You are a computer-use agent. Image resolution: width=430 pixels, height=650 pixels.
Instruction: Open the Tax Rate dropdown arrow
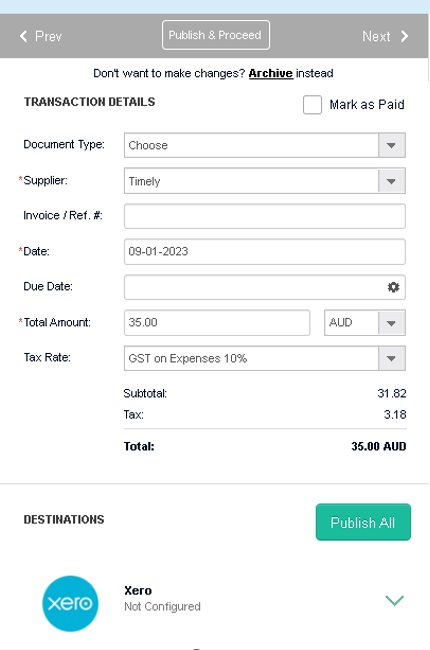391,358
